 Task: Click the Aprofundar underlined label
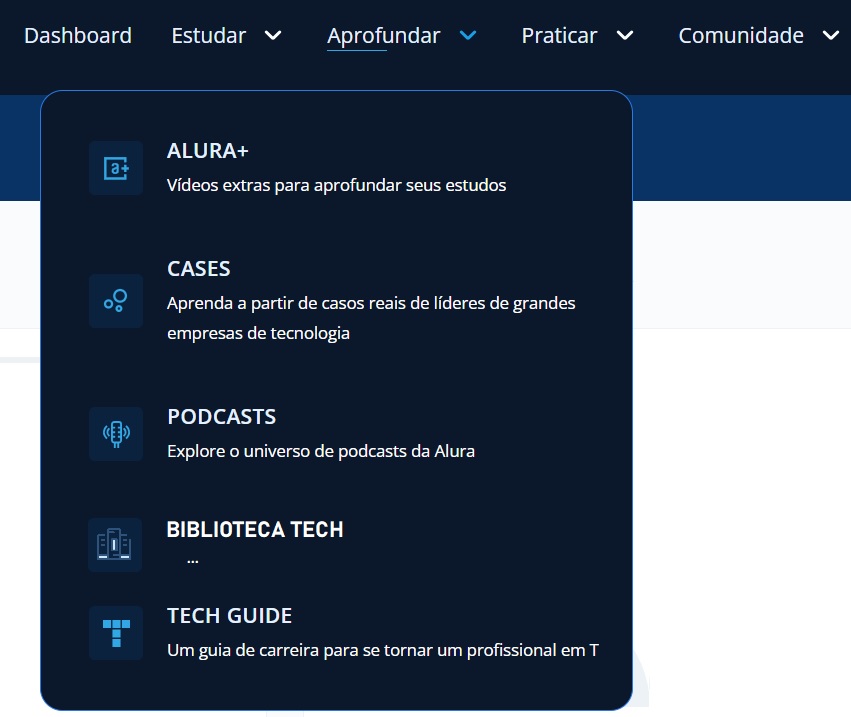(x=384, y=35)
